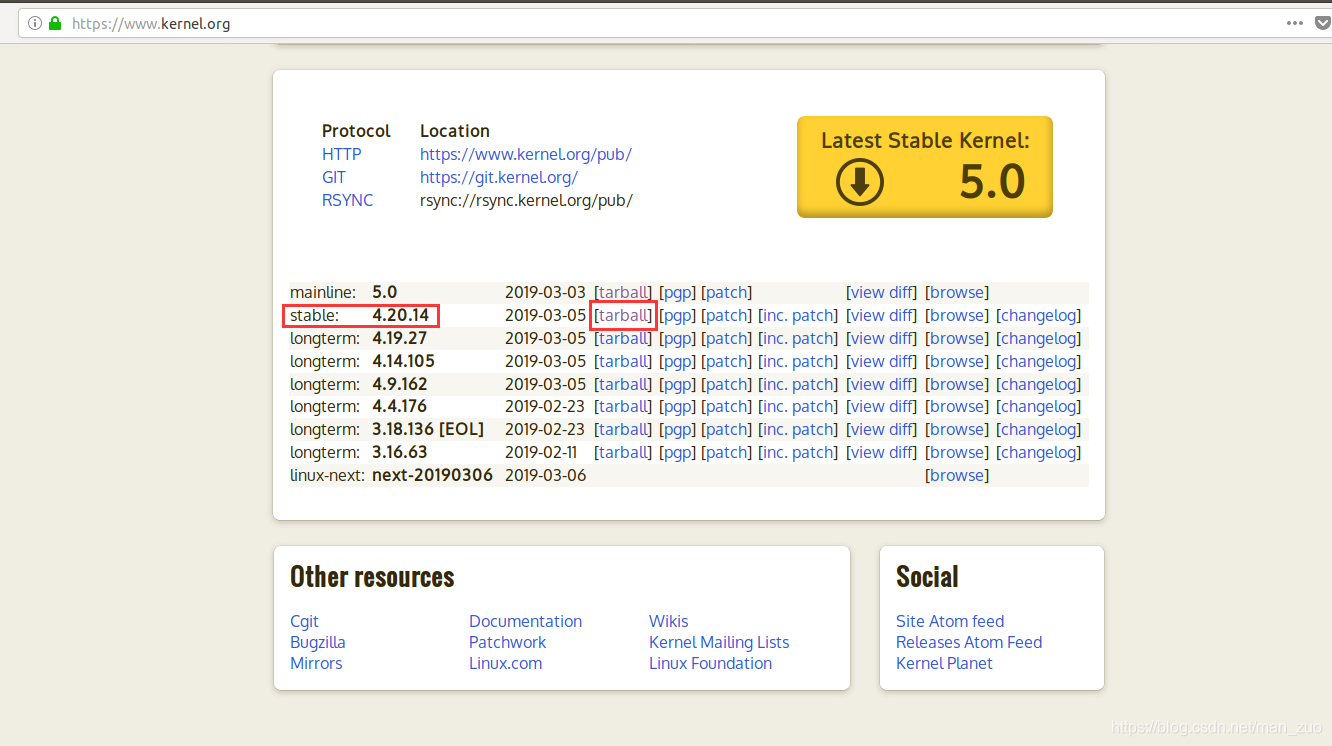The width and height of the screenshot is (1332, 746).
Task: Select the rsync://rsync.kernel.org/pub/ text
Action: [x=526, y=200]
